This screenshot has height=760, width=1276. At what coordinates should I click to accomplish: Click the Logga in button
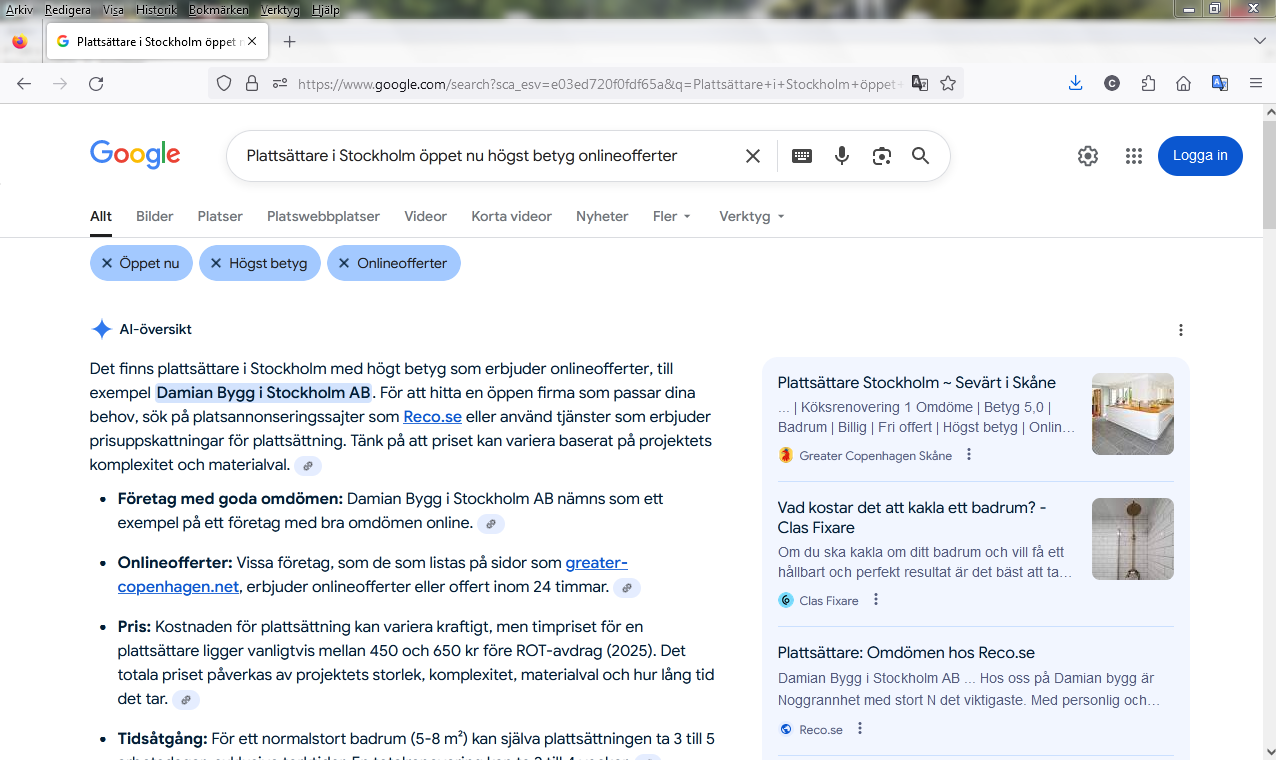tap(1200, 156)
